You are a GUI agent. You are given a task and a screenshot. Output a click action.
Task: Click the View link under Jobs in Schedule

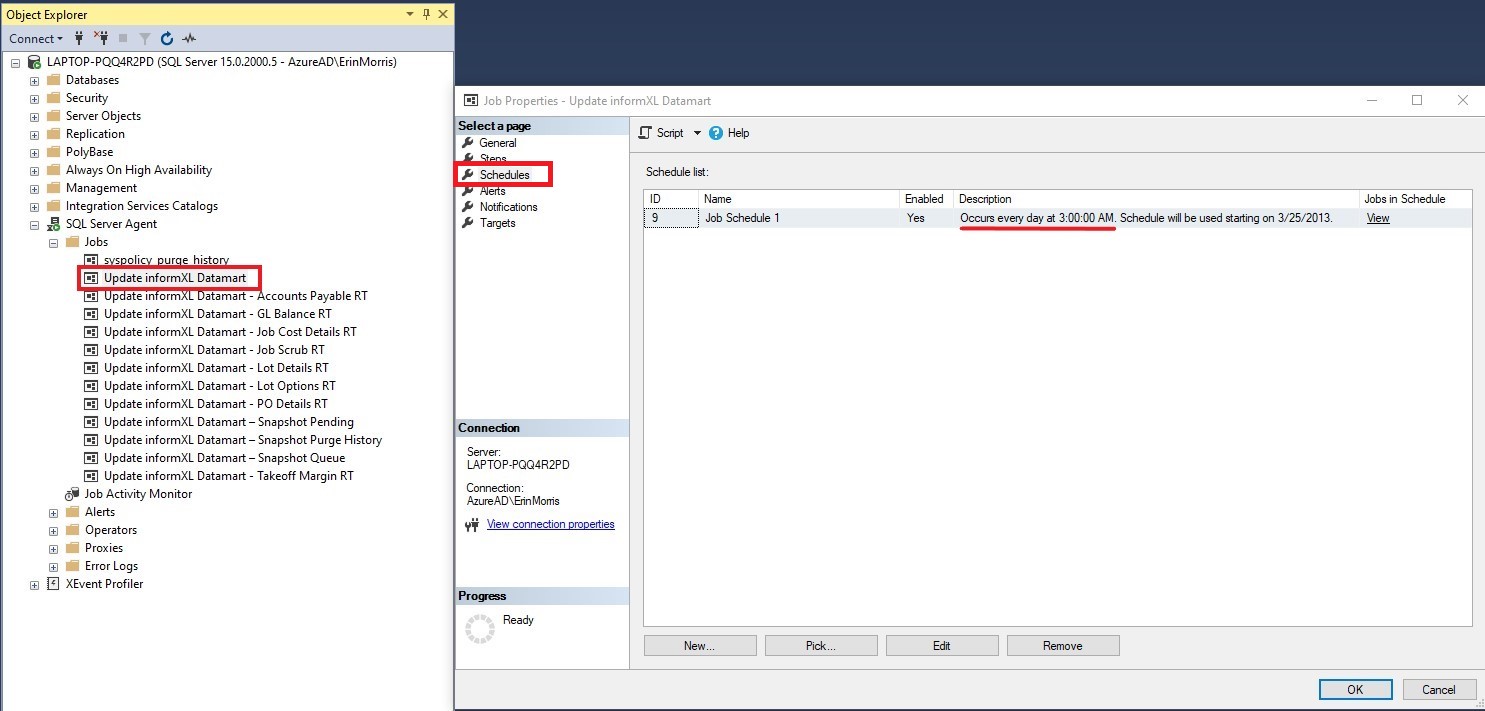[1378, 218]
